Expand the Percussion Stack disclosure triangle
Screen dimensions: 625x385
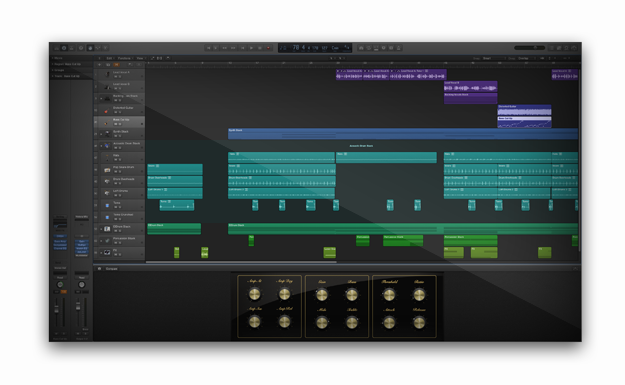[101, 241]
